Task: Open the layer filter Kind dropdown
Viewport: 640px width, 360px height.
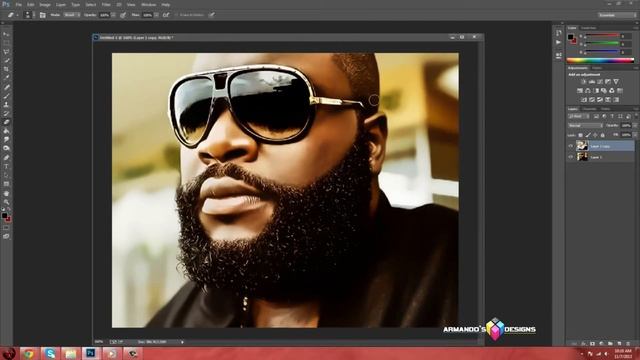Action: tap(578, 116)
